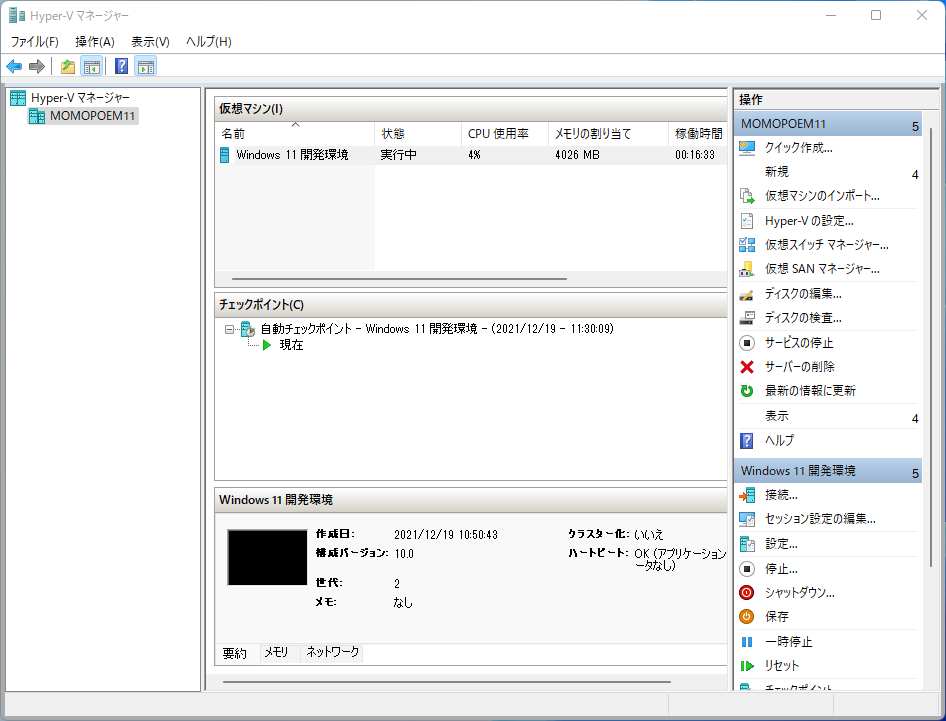Open the ファイル(F) menu
The height and width of the screenshot is (721, 946).
tap(34, 42)
